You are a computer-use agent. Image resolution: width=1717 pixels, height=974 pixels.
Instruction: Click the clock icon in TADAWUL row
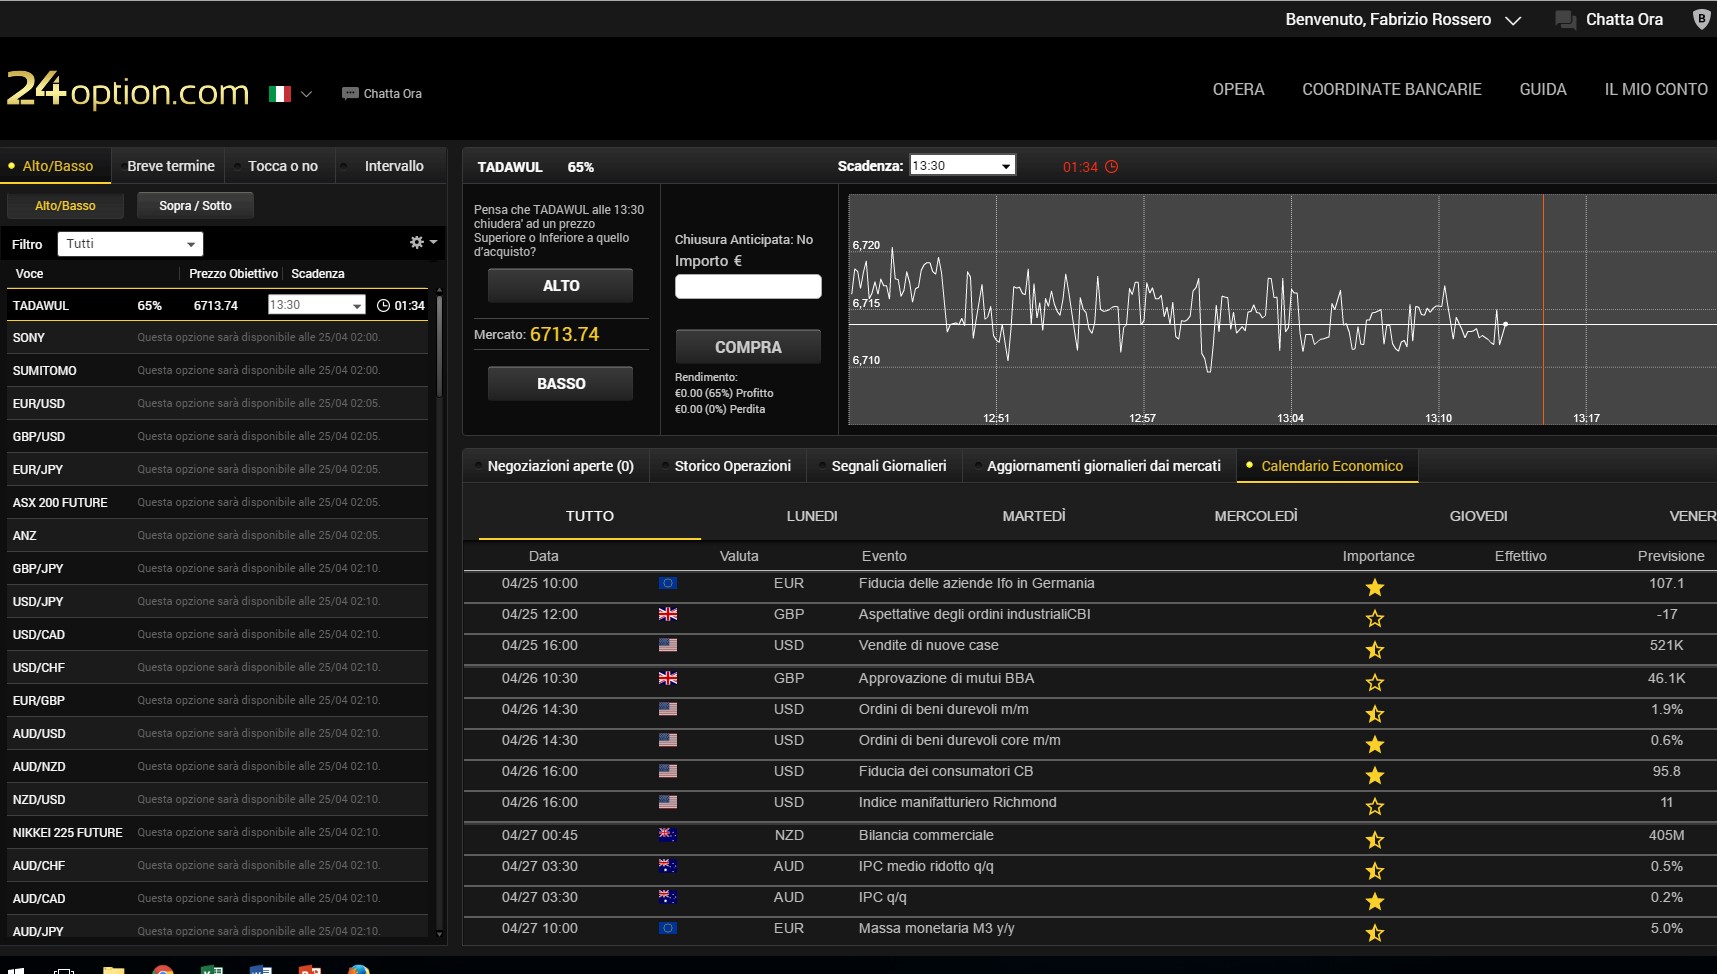pyautogui.click(x=383, y=305)
